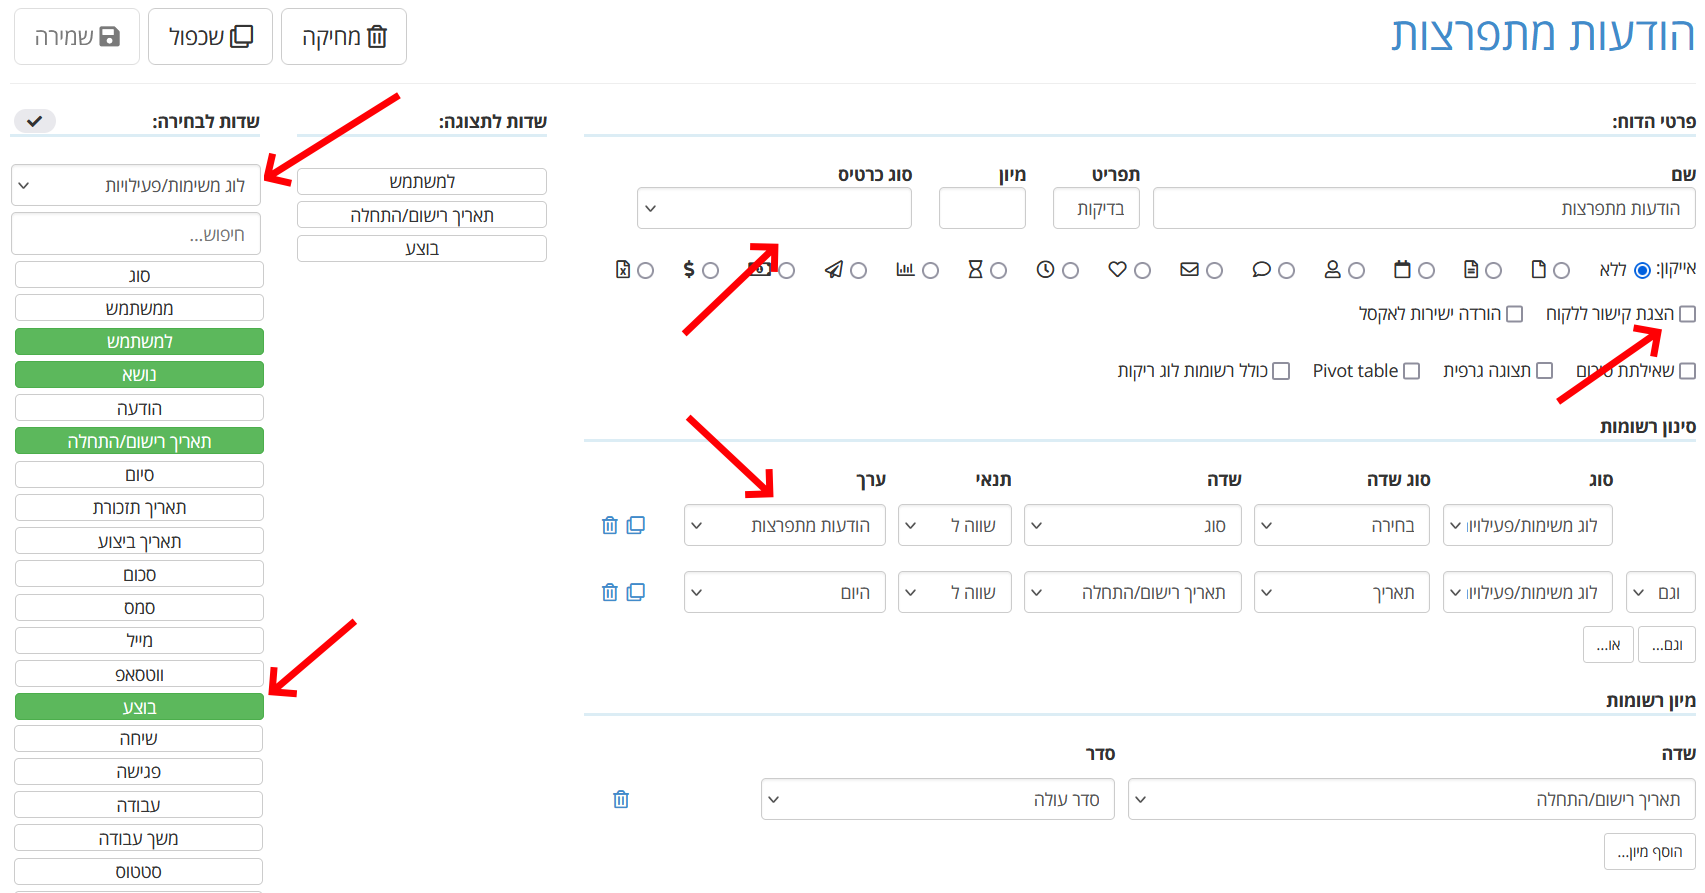Select the ללא no-icon radio button
The image size is (1705, 893).
(1642, 271)
